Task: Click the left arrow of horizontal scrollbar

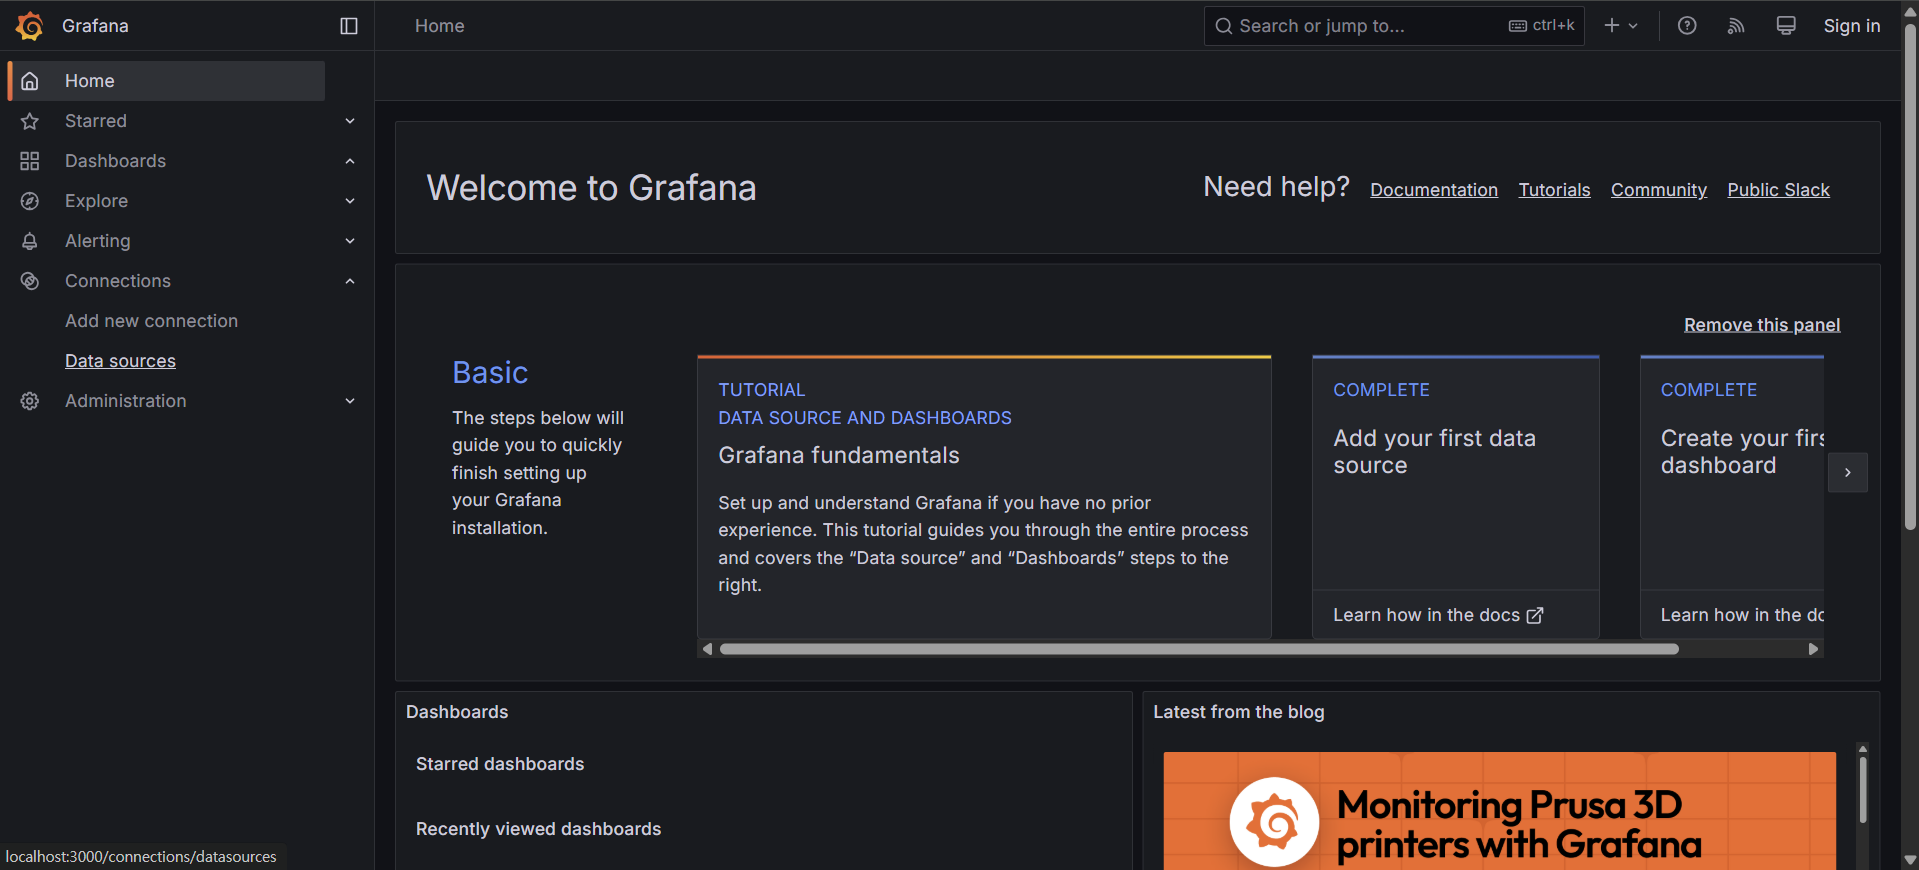Action: pyautogui.click(x=707, y=649)
